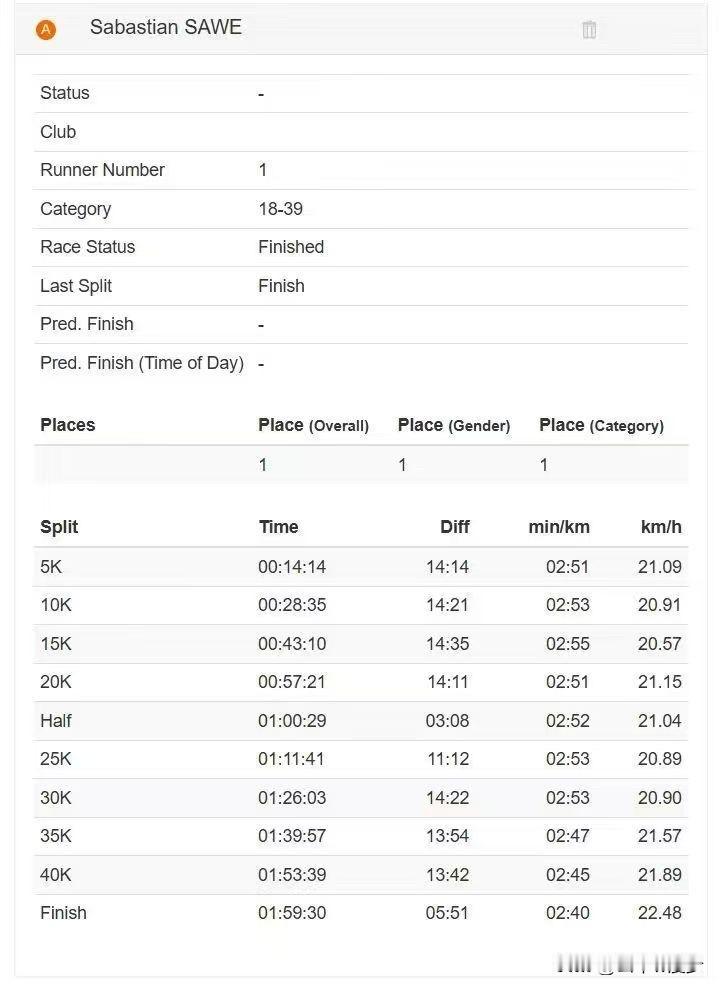Click the Time column header
Viewport: 720px width, 990px height.
278,527
